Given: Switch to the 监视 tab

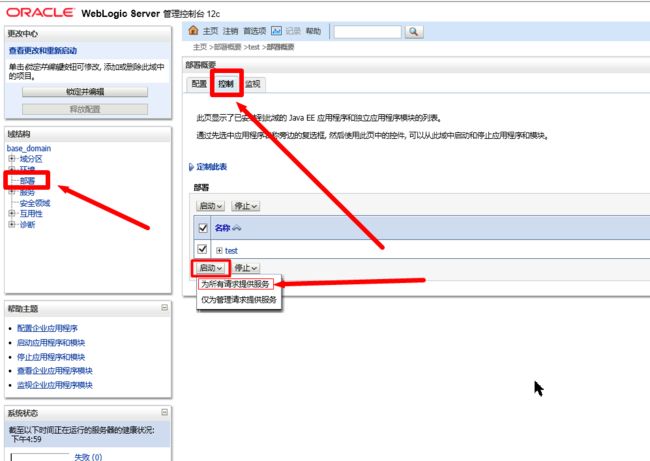Looking at the screenshot, I should point(252,84).
